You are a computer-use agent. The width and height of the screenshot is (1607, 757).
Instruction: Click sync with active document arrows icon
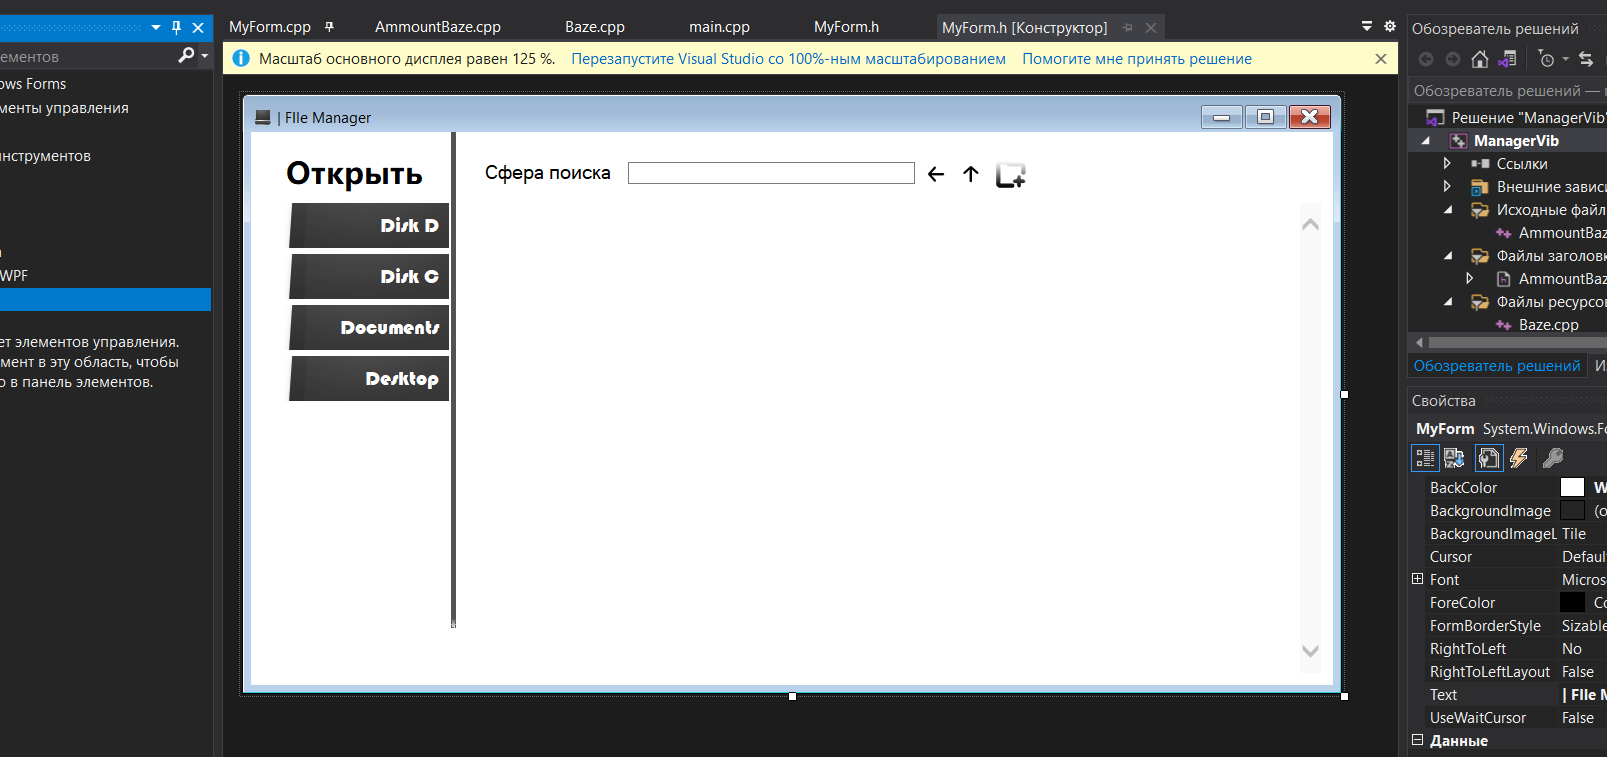[x=1586, y=59]
